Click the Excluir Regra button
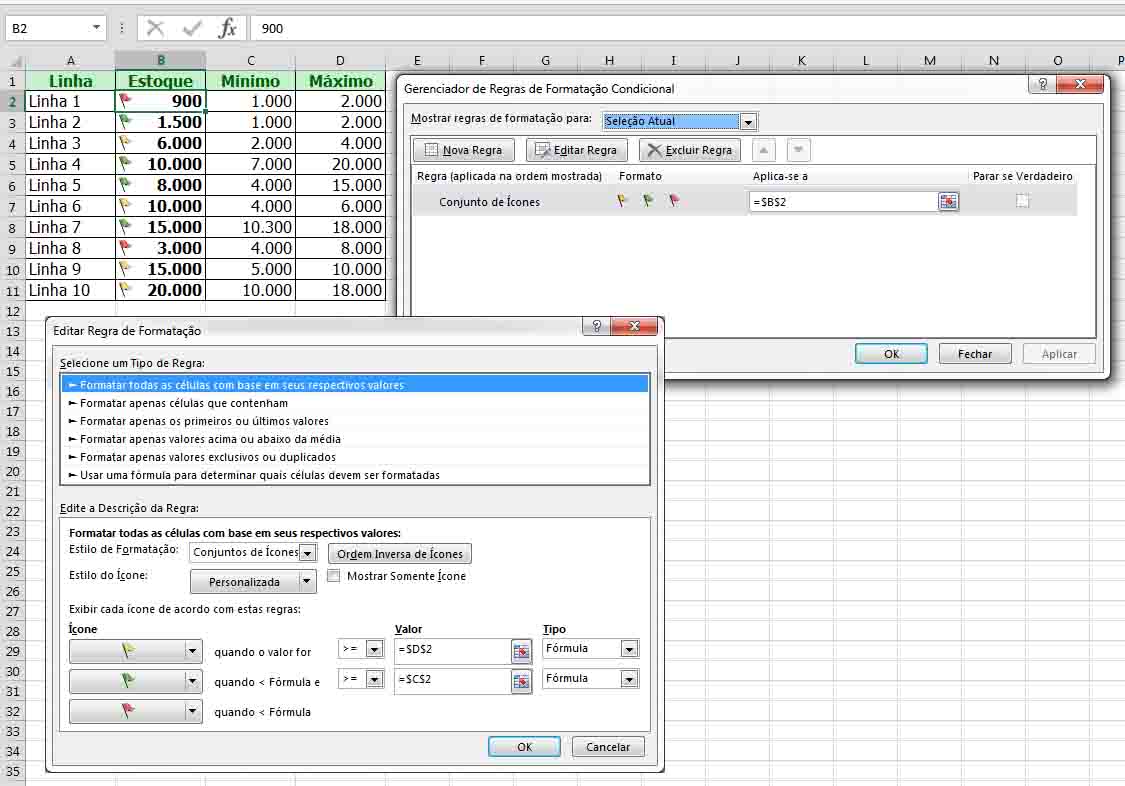 (x=689, y=150)
